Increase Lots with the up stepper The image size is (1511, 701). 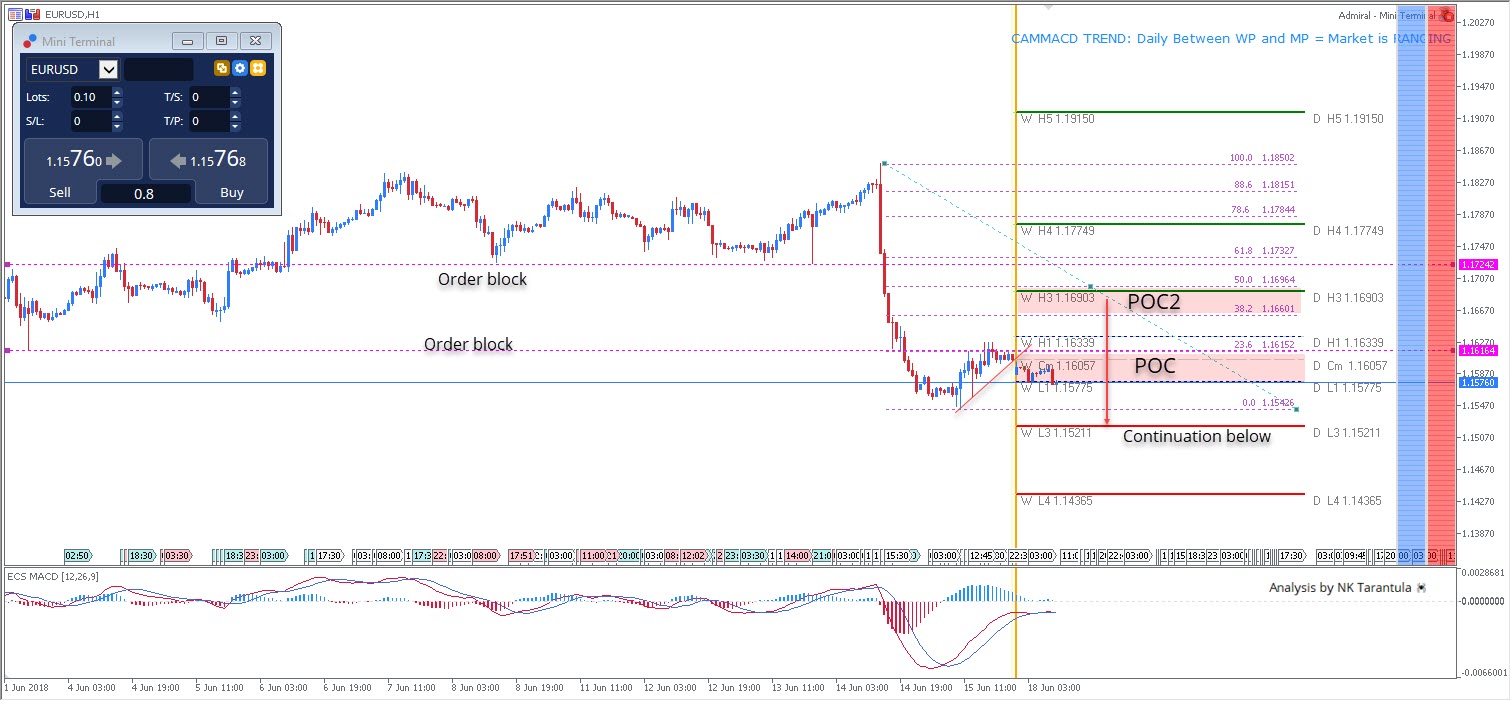coord(117,93)
